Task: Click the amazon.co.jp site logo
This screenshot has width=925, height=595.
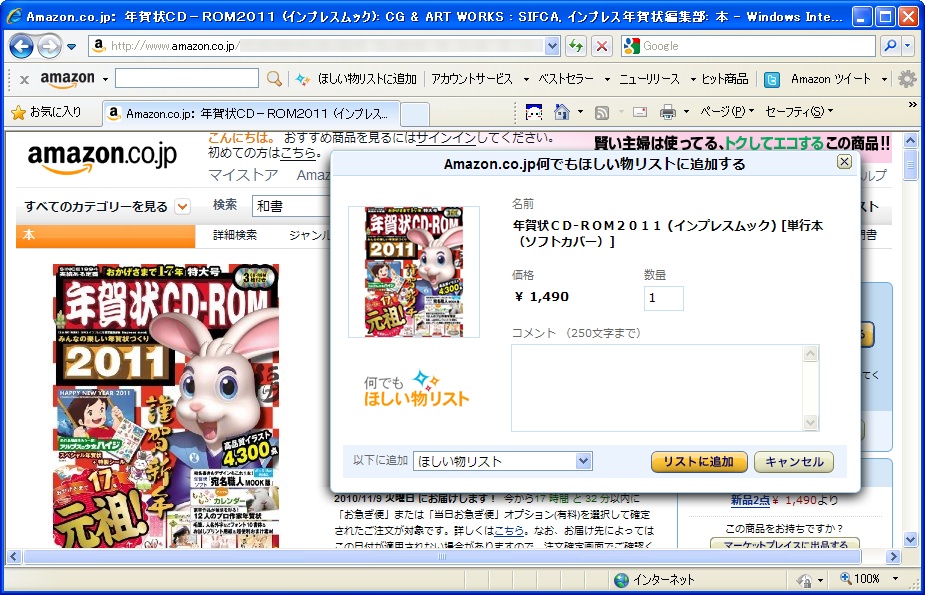Action: tap(102, 157)
